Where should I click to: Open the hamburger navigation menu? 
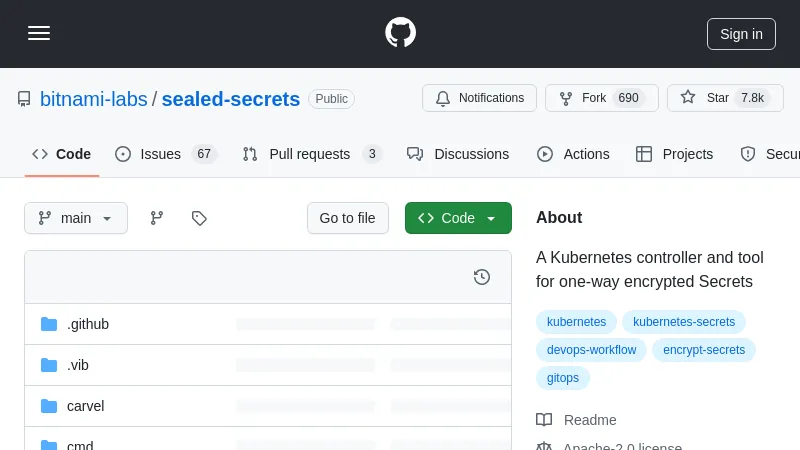[x=39, y=33]
